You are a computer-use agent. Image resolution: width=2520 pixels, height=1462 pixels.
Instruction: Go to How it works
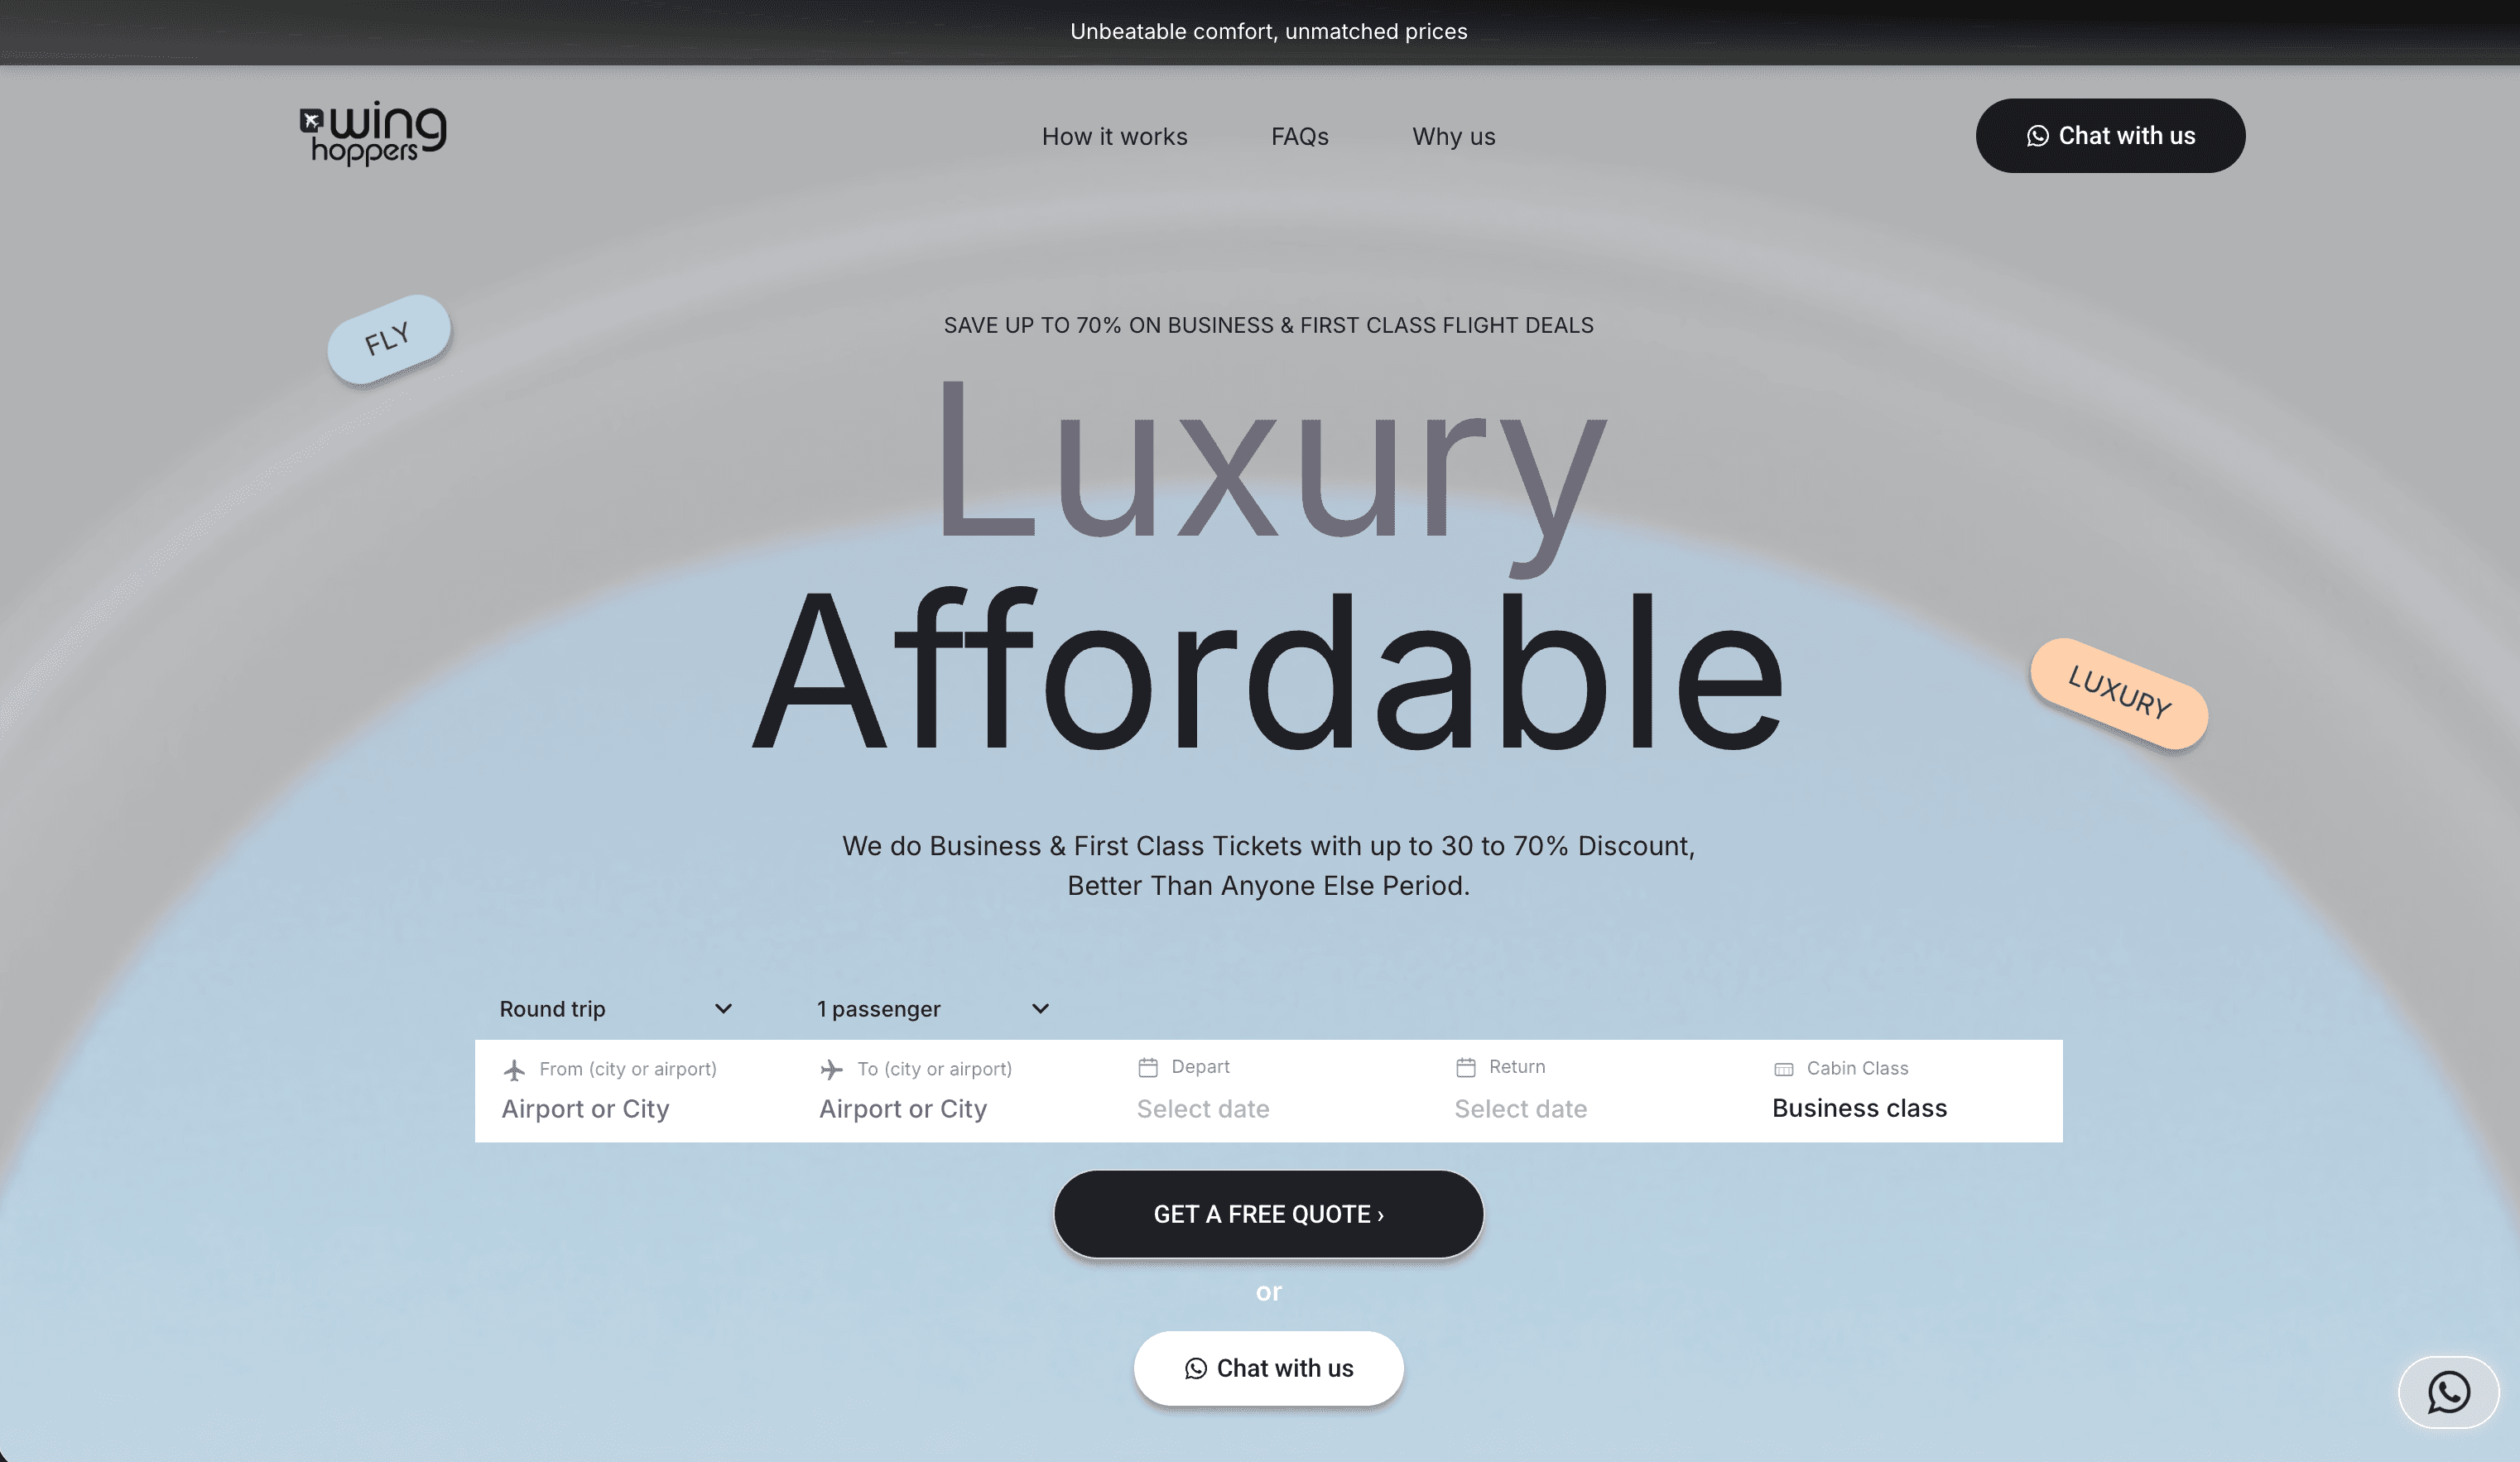(1114, 136)
